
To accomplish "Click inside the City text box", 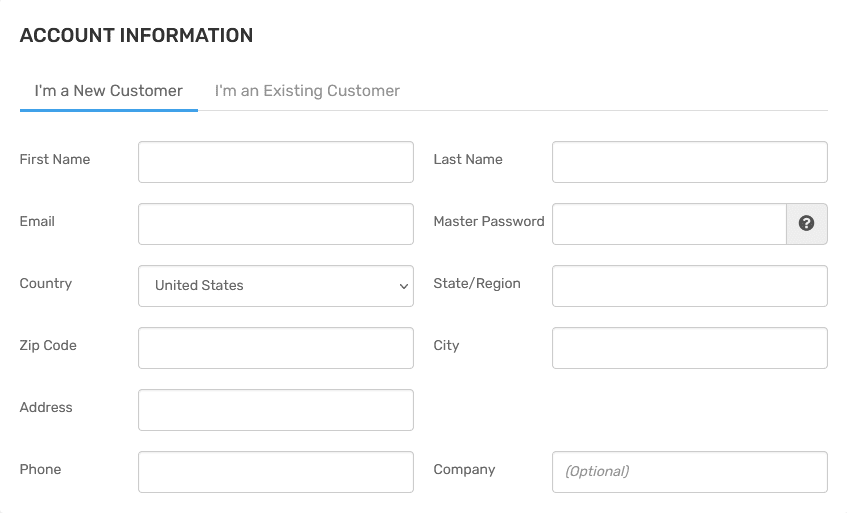I will (x=689, y=348).
